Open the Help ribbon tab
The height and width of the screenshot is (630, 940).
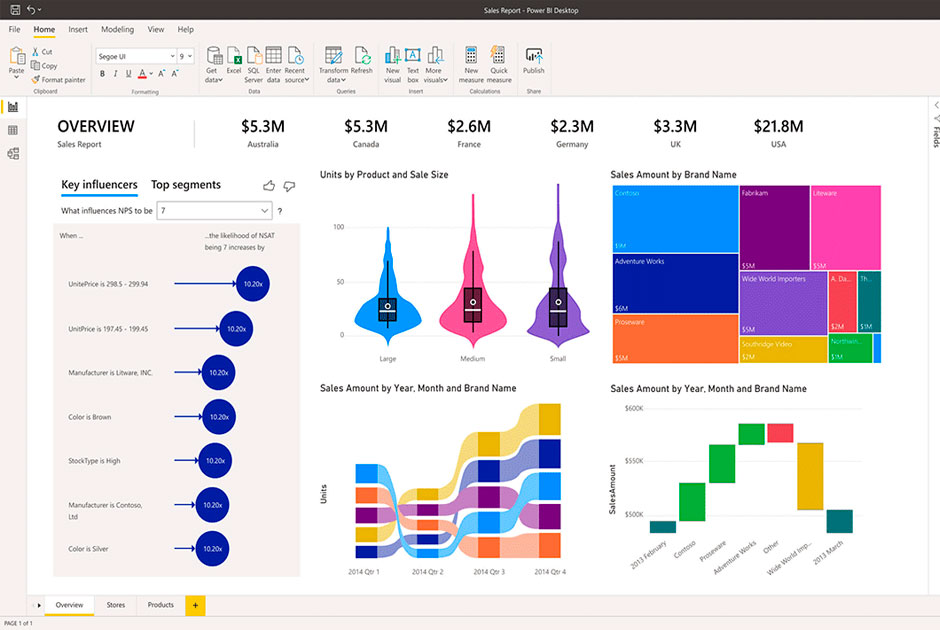point(185,29)
